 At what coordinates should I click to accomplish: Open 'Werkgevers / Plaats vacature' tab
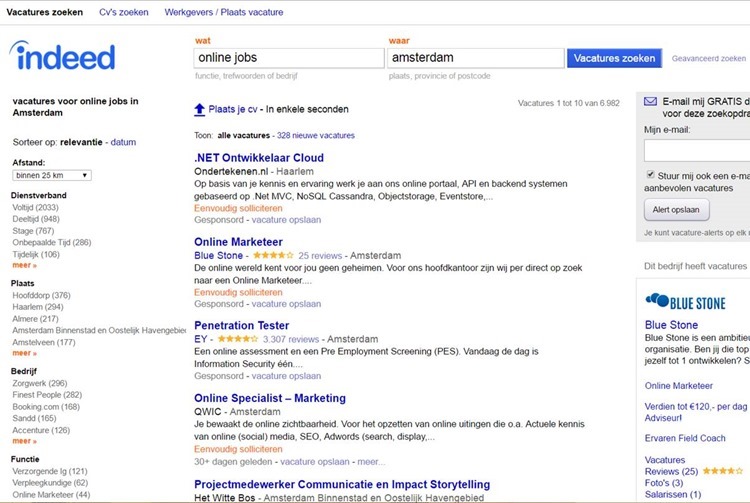[x=224, y=12]
